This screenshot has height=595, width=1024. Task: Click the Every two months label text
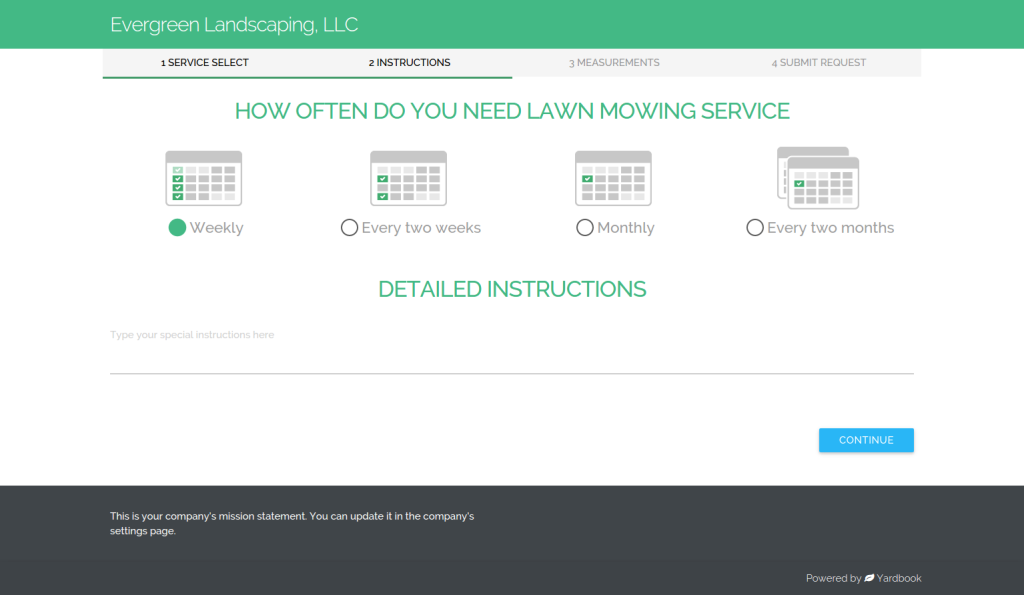point(831,227)
